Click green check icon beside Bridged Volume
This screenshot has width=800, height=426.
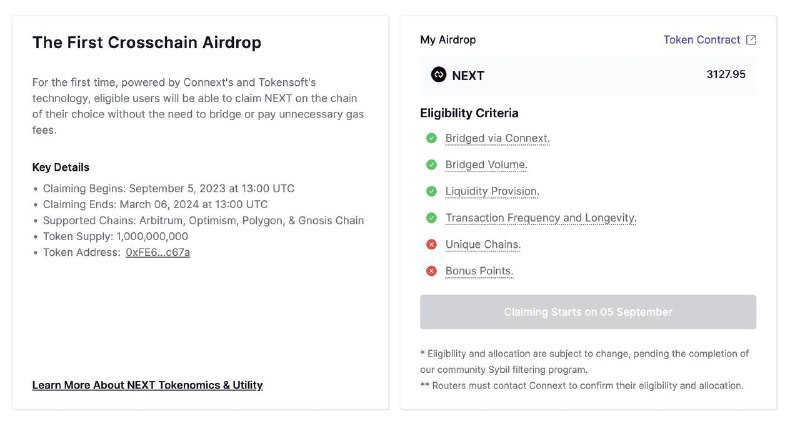click(432, 164)
